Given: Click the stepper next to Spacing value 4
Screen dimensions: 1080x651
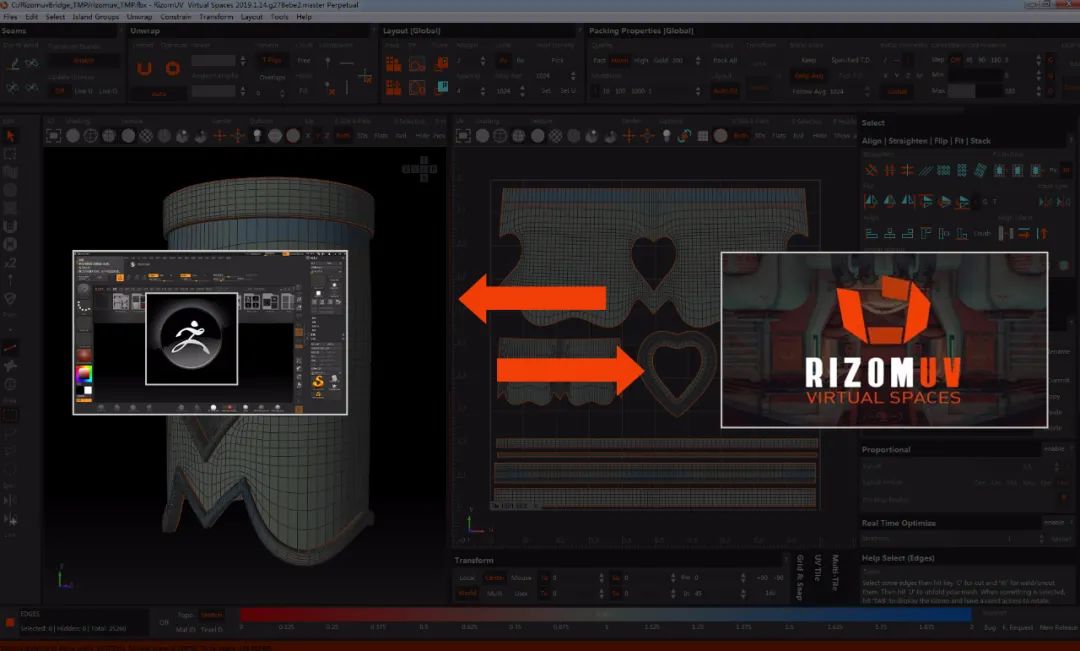Looking at the screenshot, I should point(482,91).
